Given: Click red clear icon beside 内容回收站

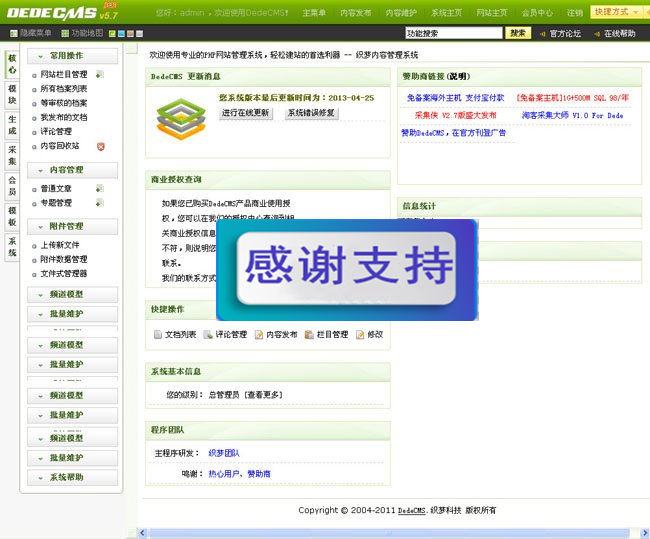Looking at the screenshot, I should [x=100, y=146].
